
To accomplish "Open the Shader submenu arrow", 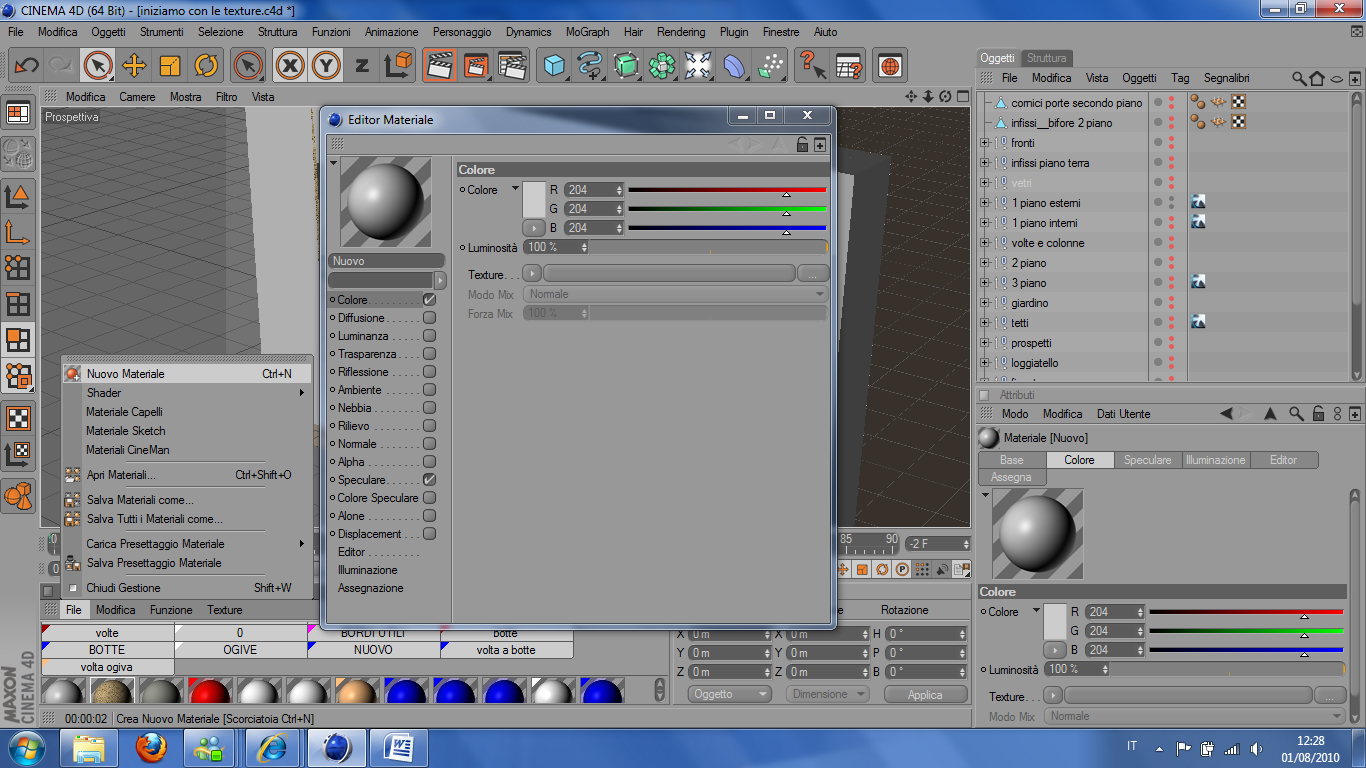I will [x=301, y=393].
